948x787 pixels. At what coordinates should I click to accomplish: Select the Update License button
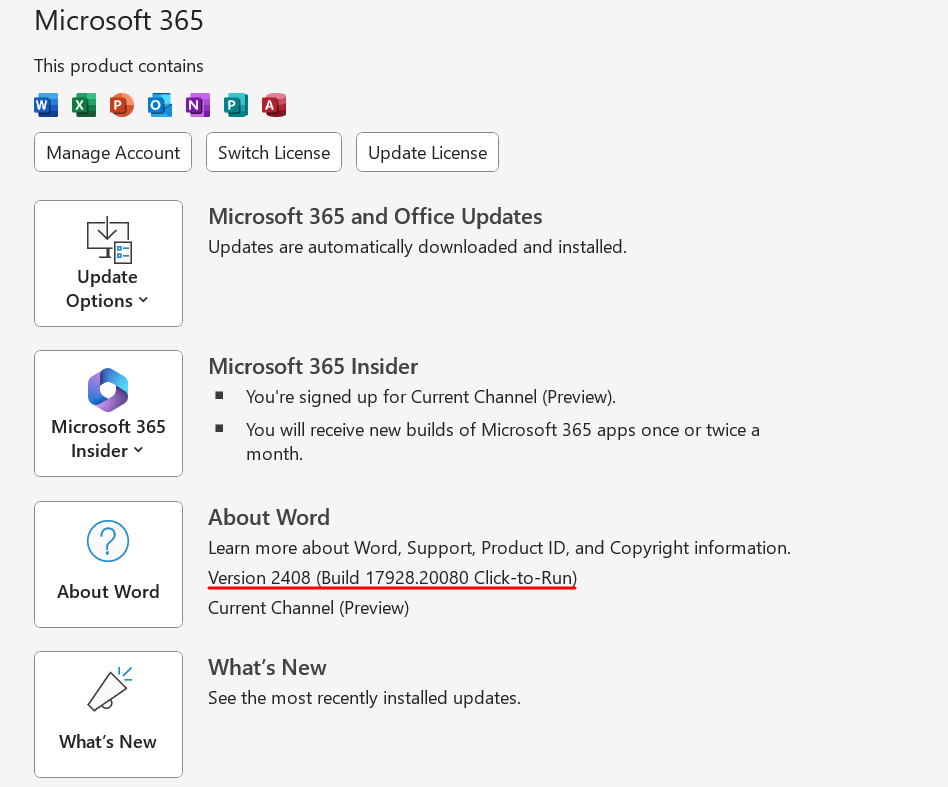[x=427, y=152]
